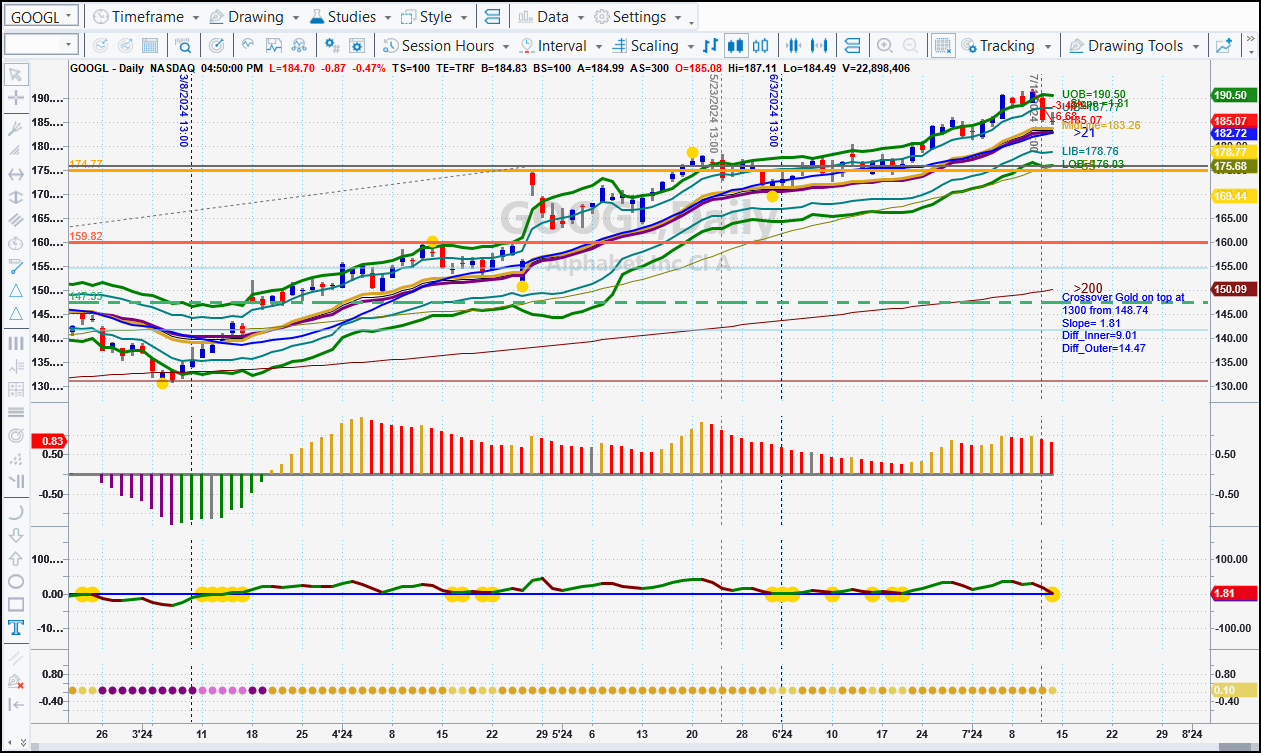
Task: Click the study chart frame icon
Action: 274,46
